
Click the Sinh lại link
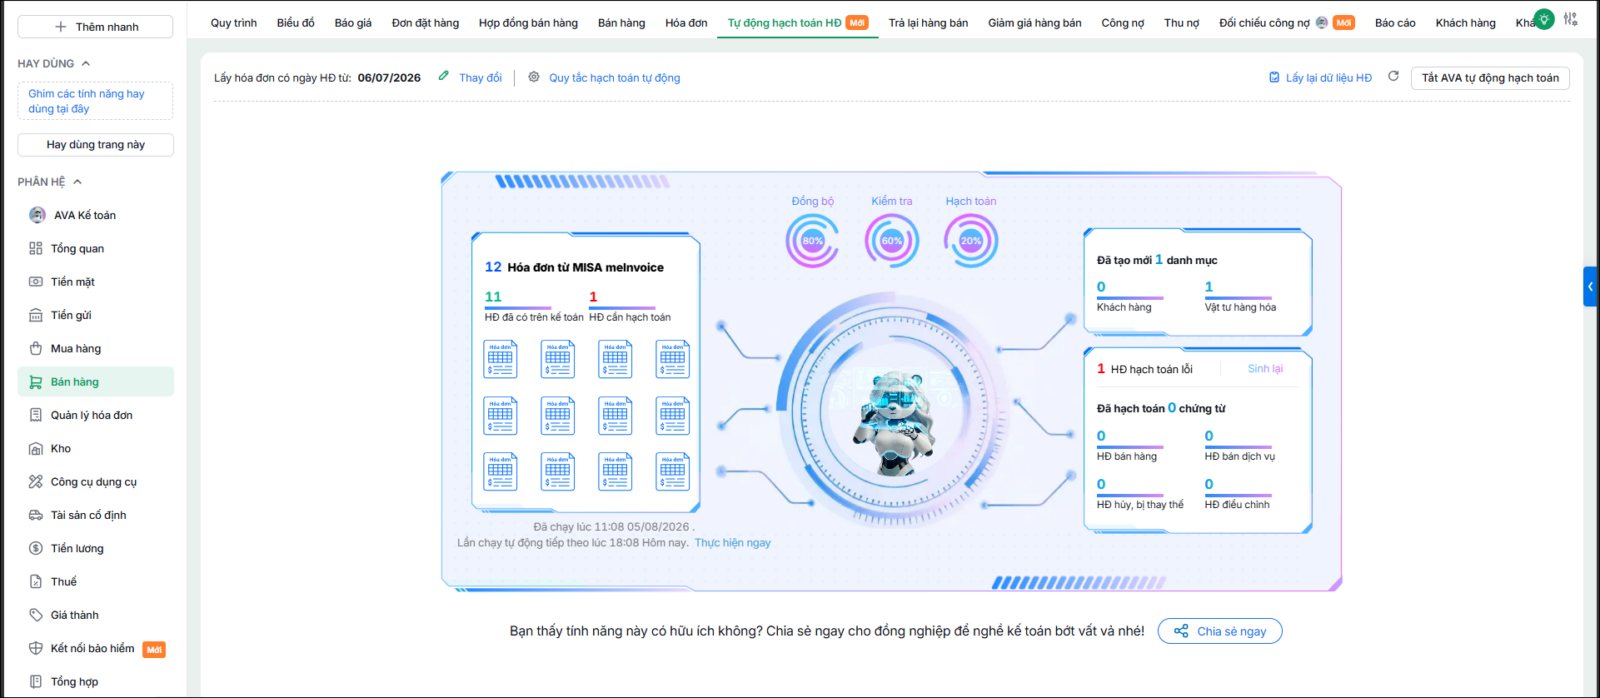coord(1265,369)
